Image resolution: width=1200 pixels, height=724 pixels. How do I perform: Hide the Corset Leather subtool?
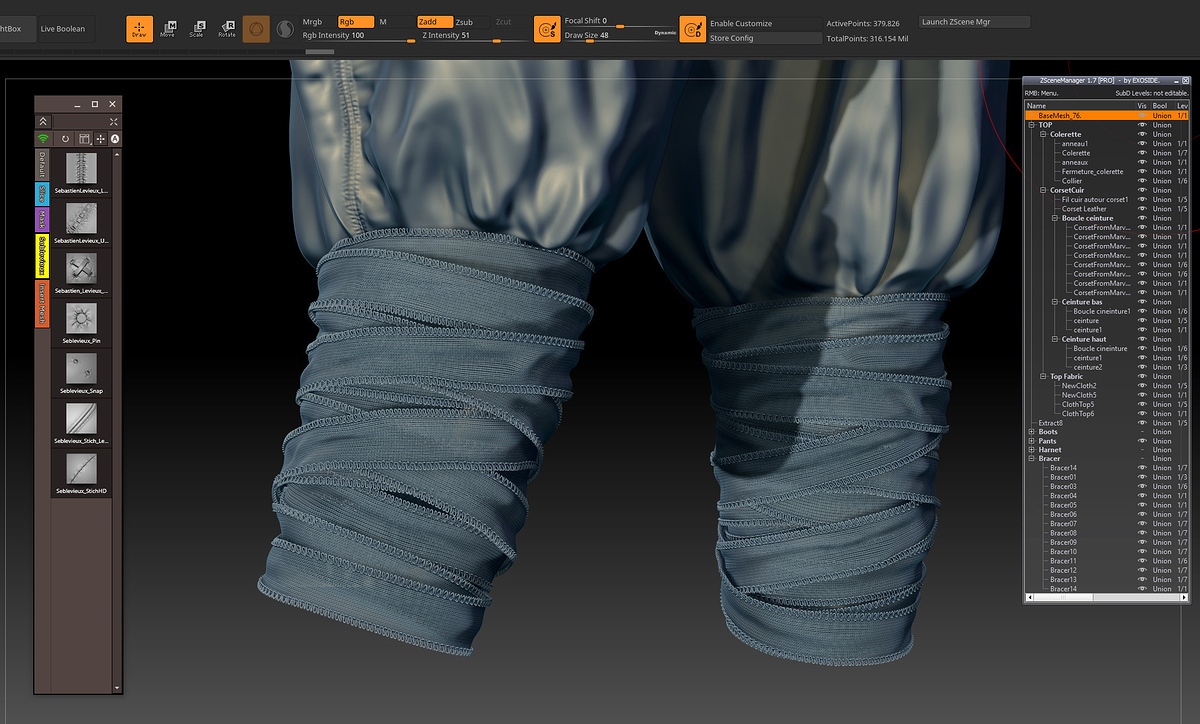pyautogui.click(x=1142, y=209)
